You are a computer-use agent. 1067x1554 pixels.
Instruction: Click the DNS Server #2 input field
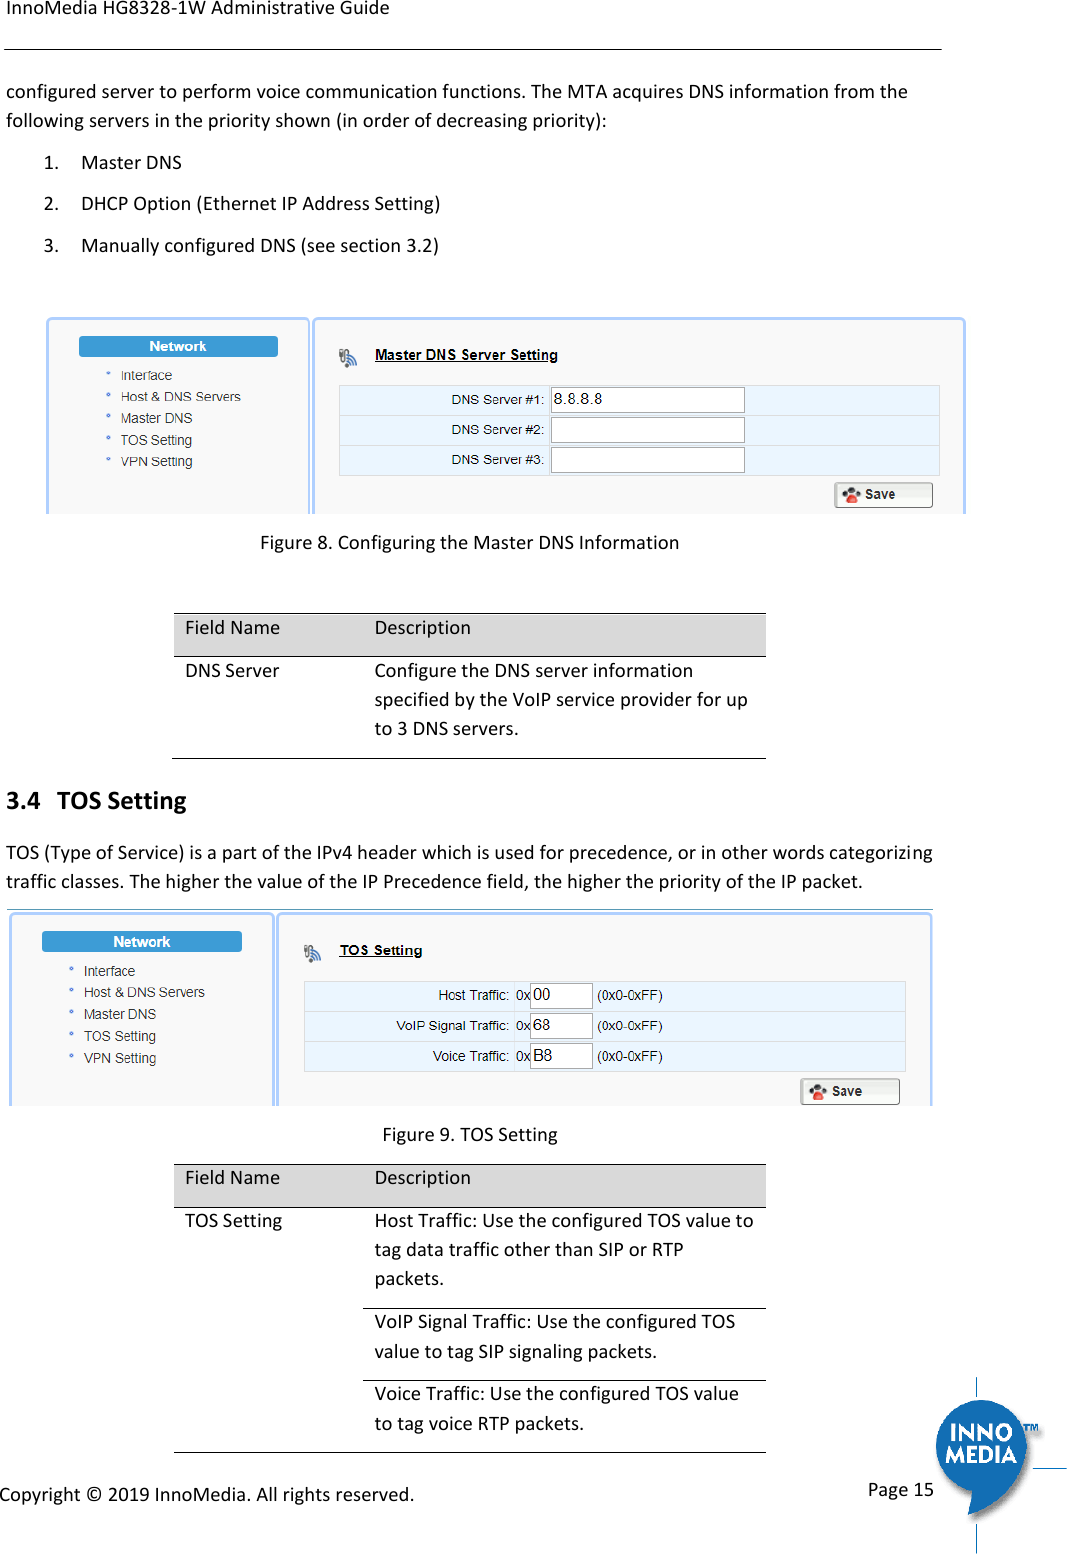pyautogui.click(x=647, y=428)
